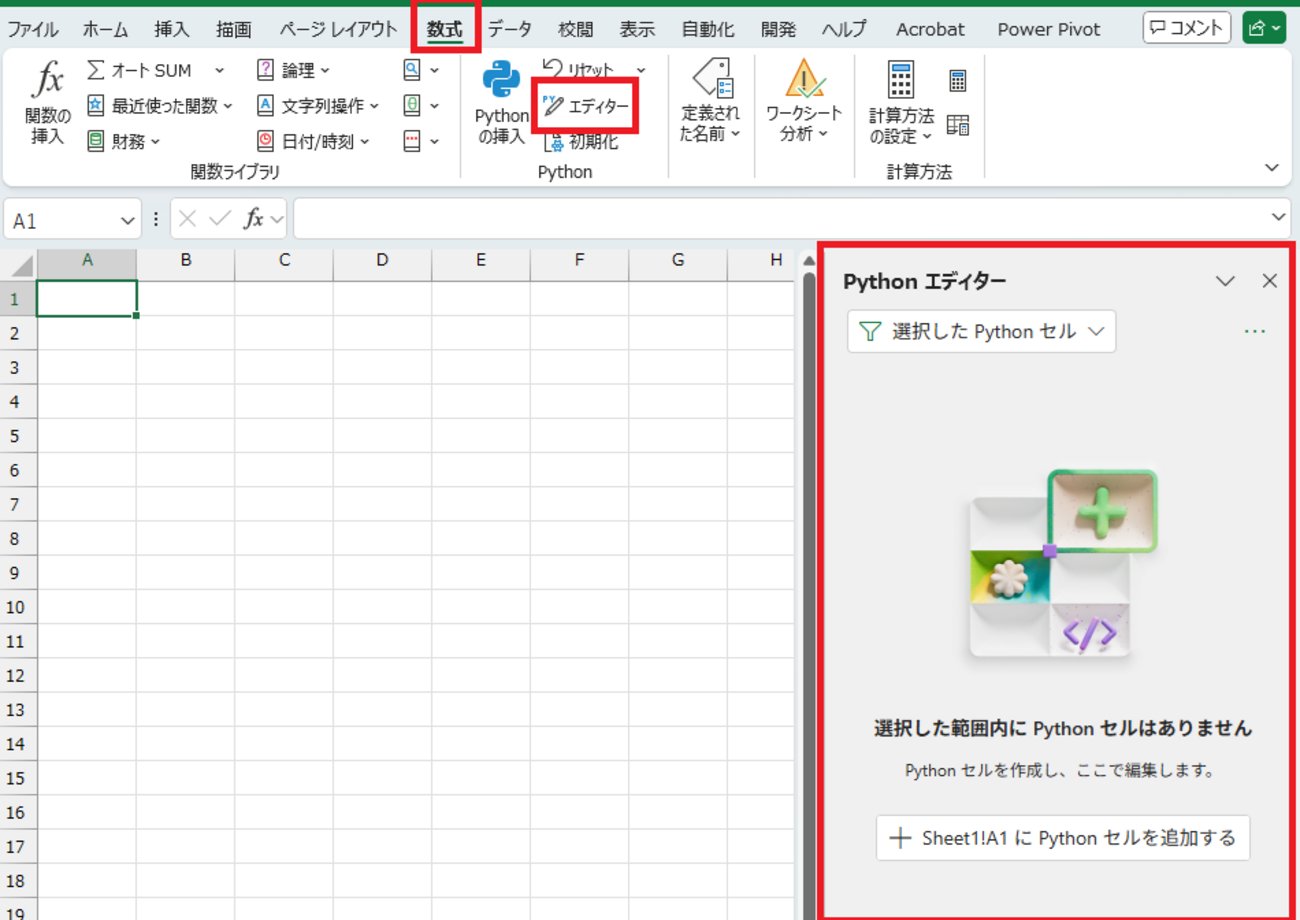The image size is (1300, 920).
Task: Switch to the 開発 tab
Action: point(778,29)
